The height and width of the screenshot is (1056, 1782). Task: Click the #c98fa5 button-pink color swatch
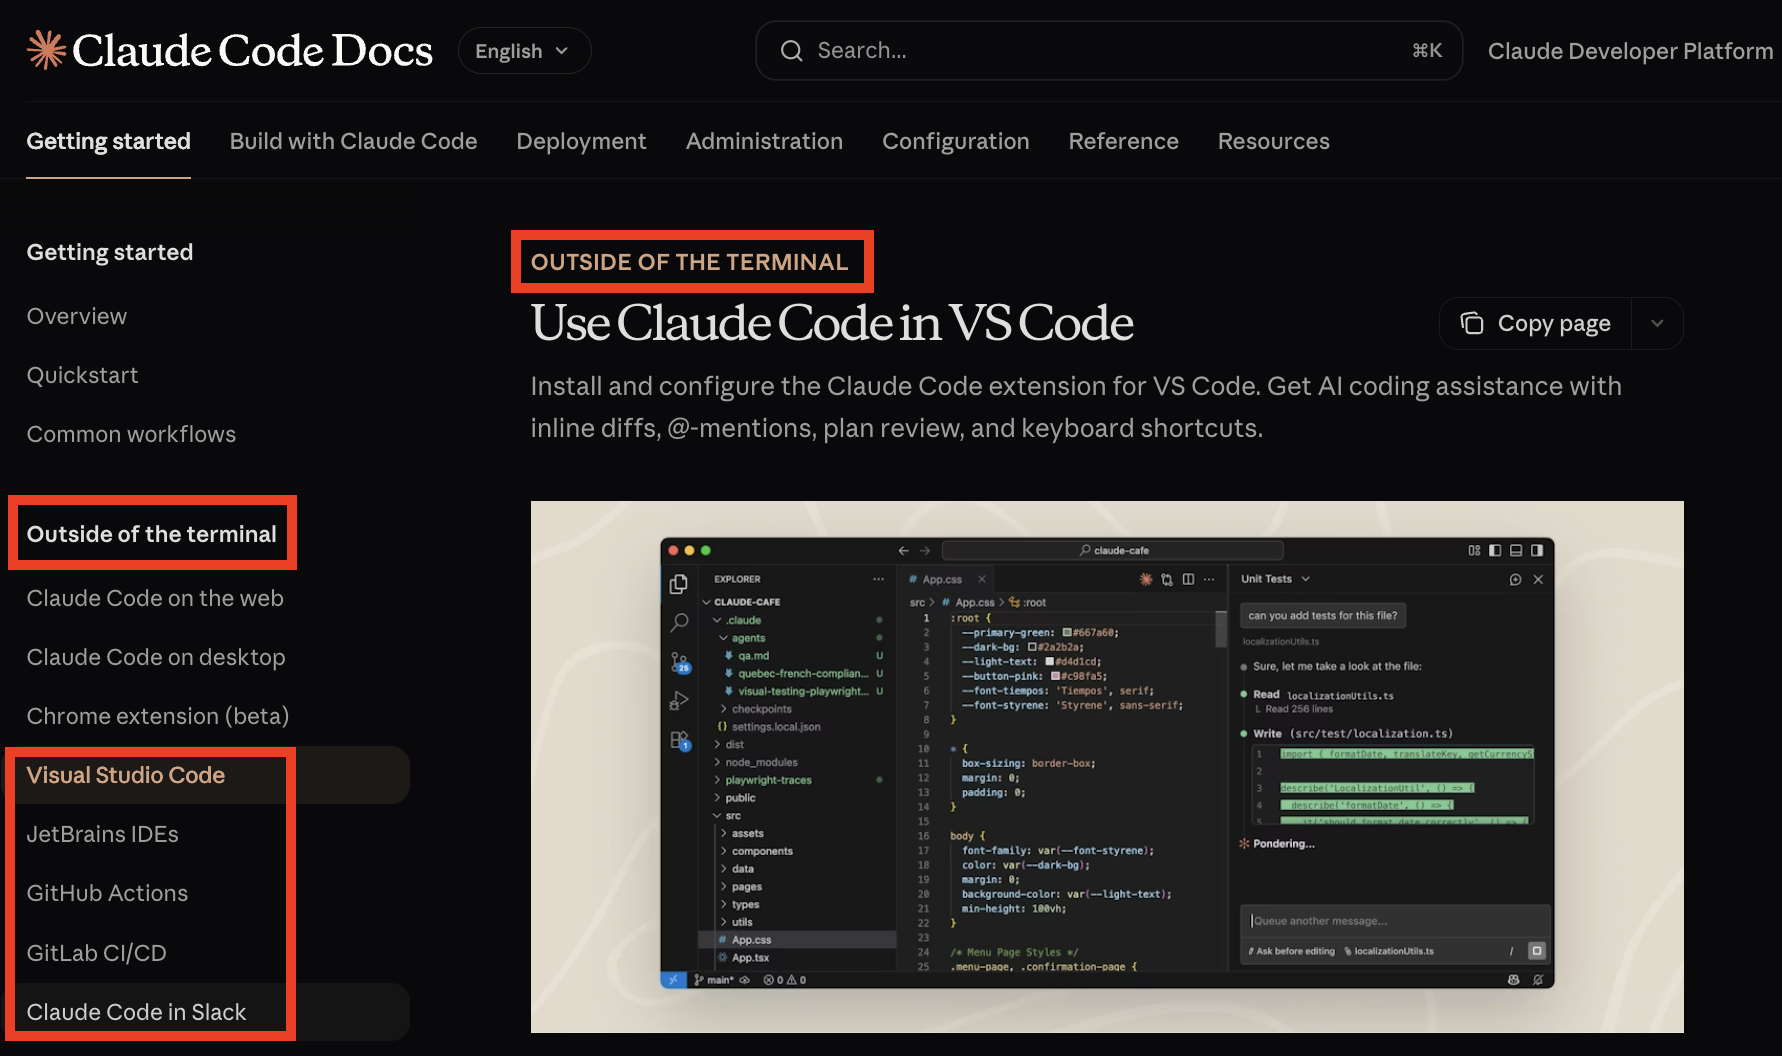coord(1055,676)
